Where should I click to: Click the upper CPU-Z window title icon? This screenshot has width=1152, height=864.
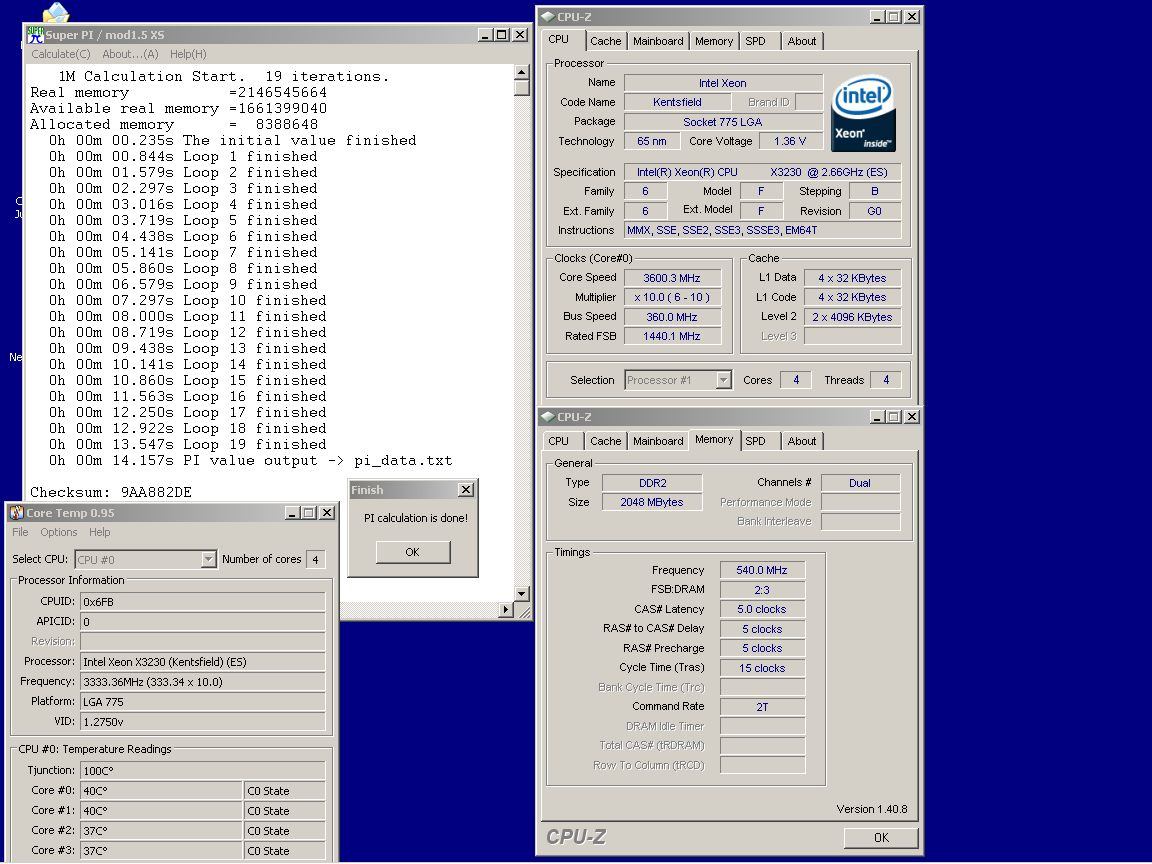(x=547, y=16)
